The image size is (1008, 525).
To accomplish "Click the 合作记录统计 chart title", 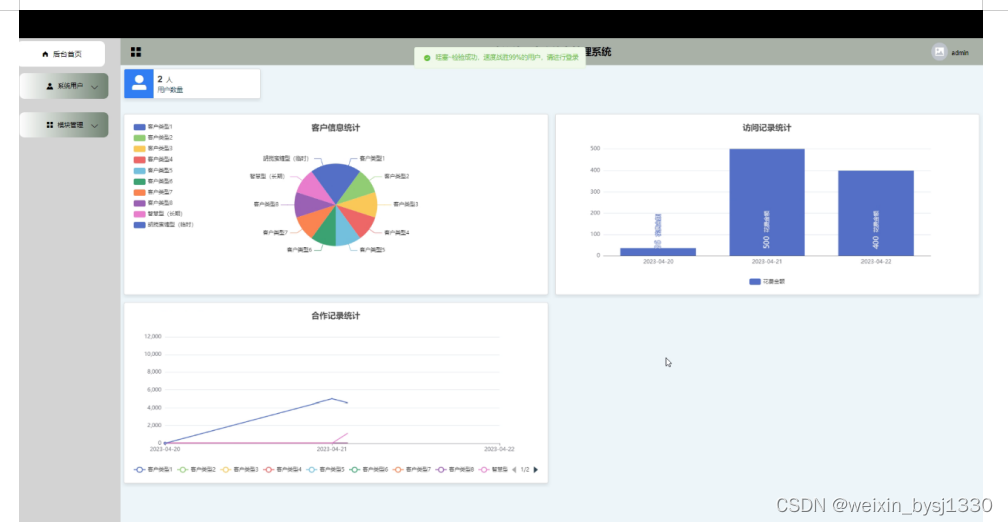I will 336,316.
